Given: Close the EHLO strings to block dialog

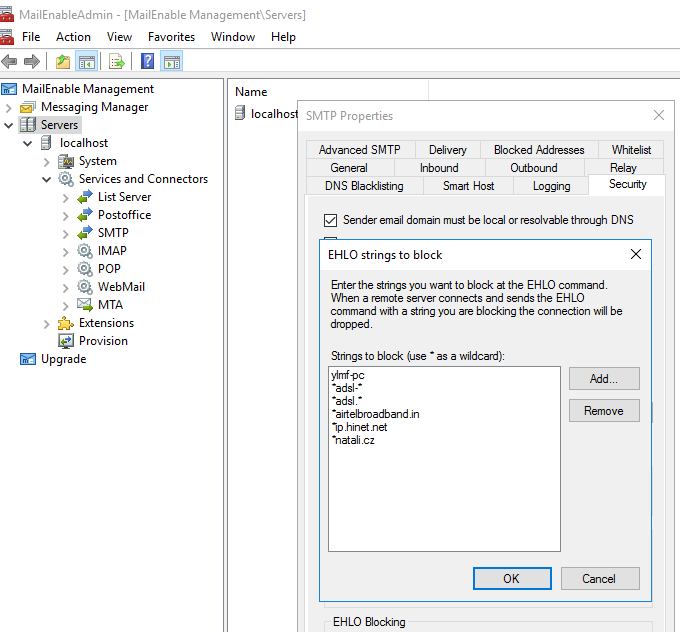Looking at the screenshot, I should click(x=636, y=255).
